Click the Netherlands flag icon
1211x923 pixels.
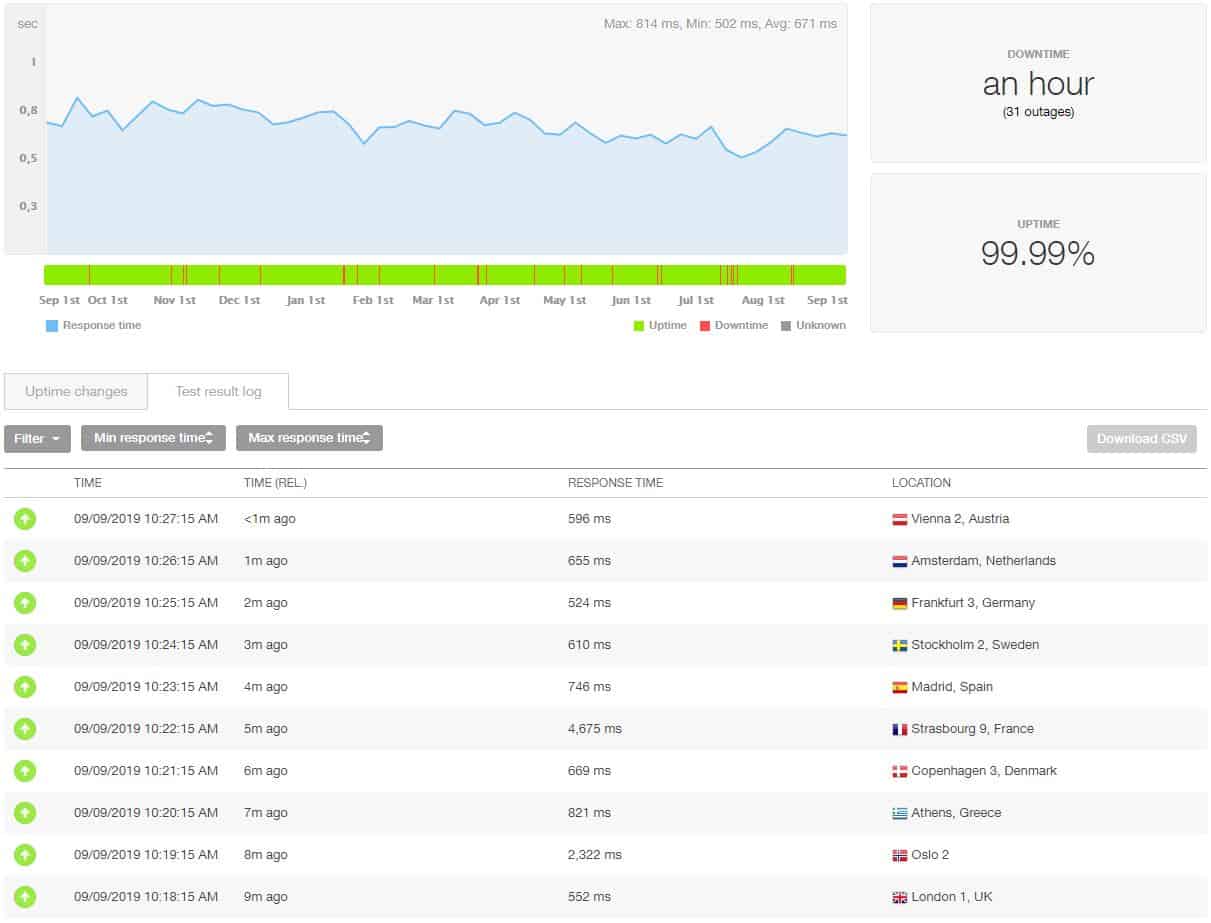[x=900, y=562]
